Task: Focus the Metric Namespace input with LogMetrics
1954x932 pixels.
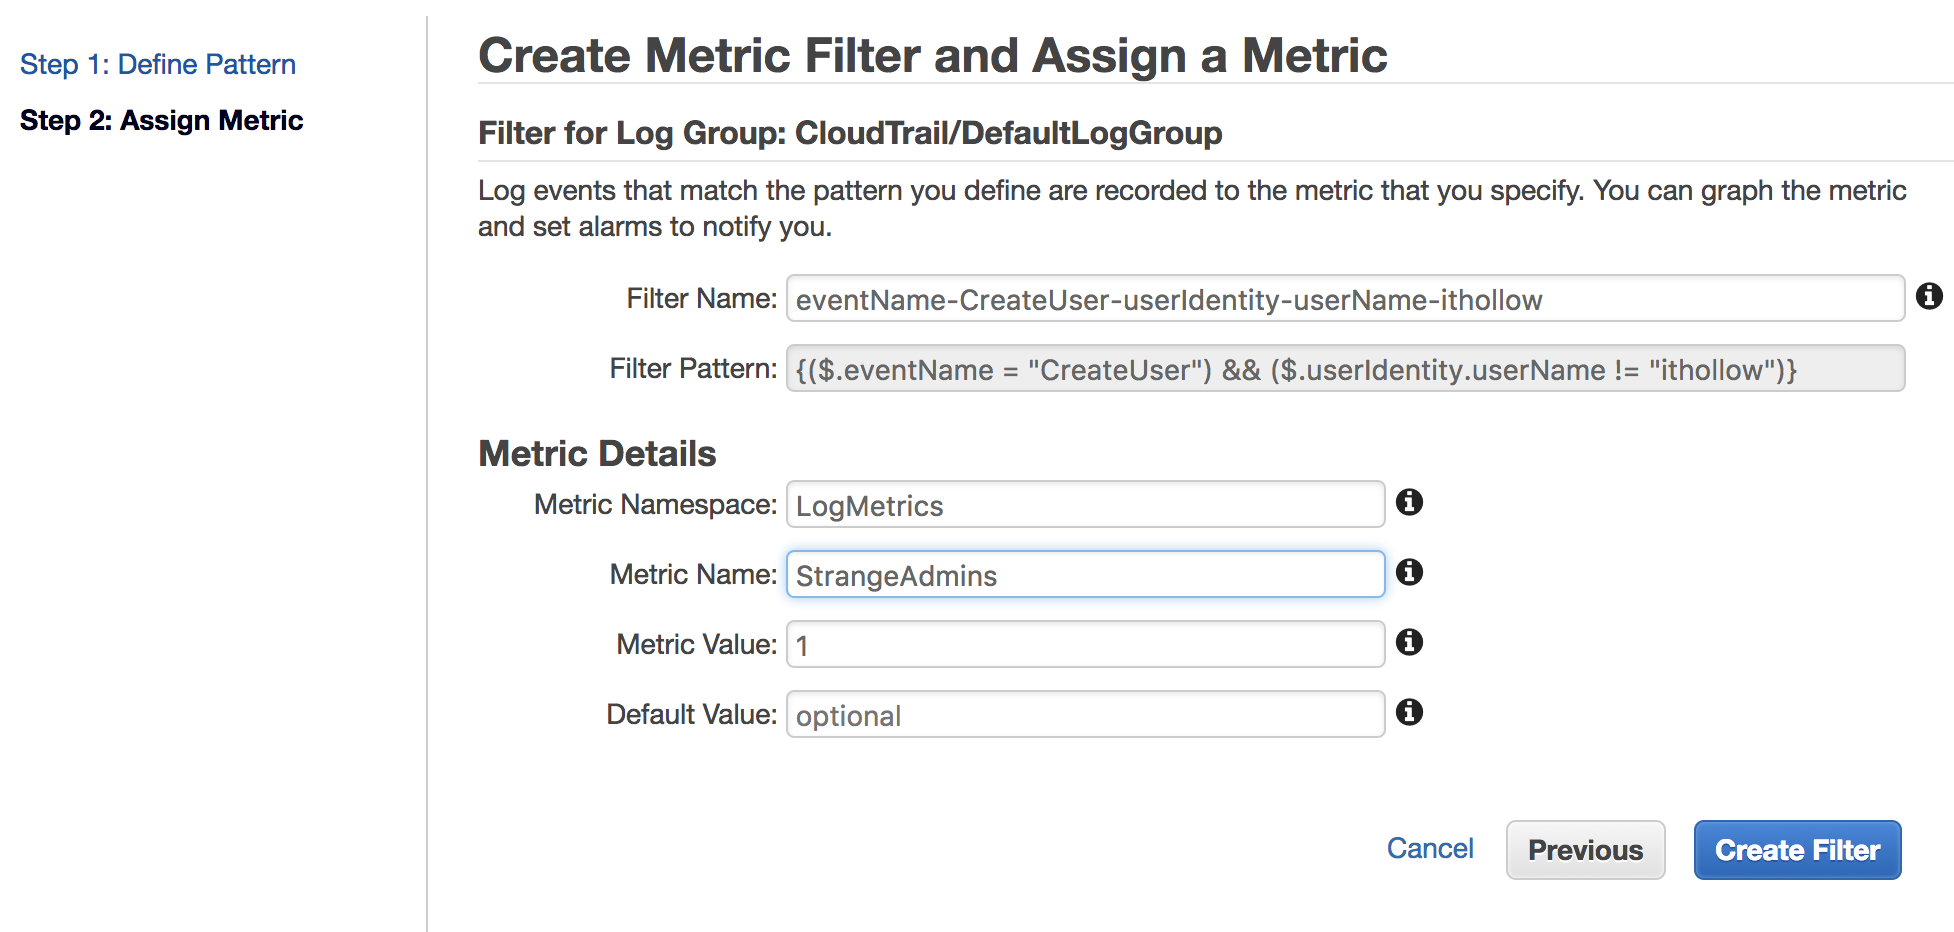Action: [1085, 505]
